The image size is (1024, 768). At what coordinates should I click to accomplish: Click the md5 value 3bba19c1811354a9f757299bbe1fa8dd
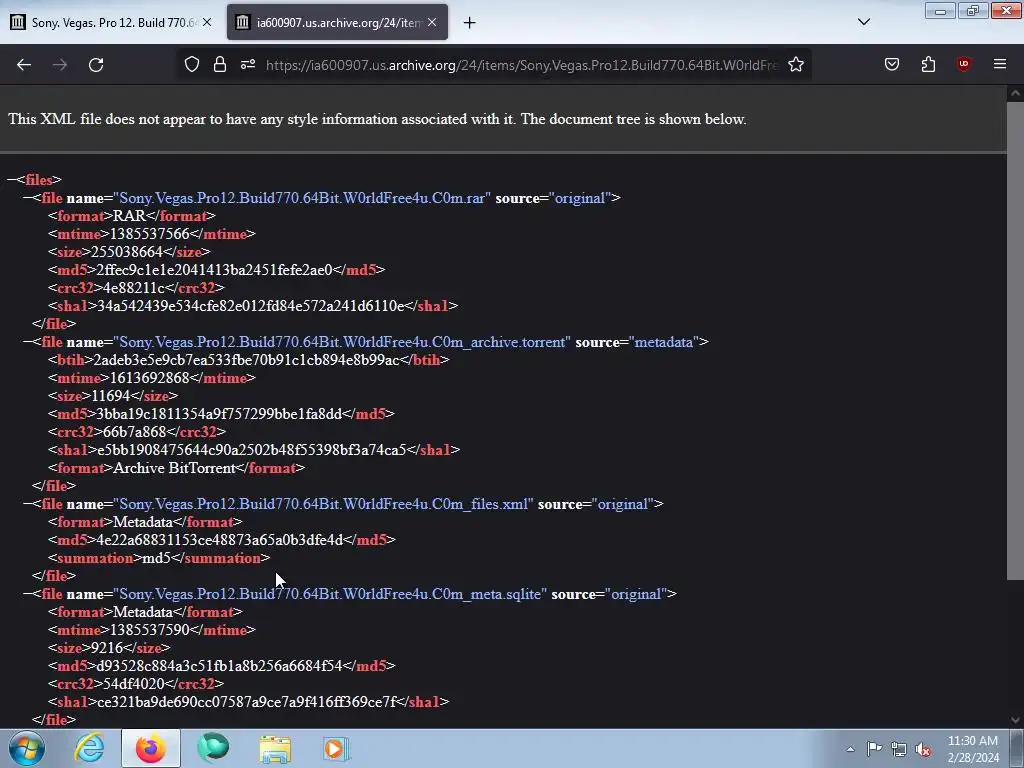click(x=219, y=413)
